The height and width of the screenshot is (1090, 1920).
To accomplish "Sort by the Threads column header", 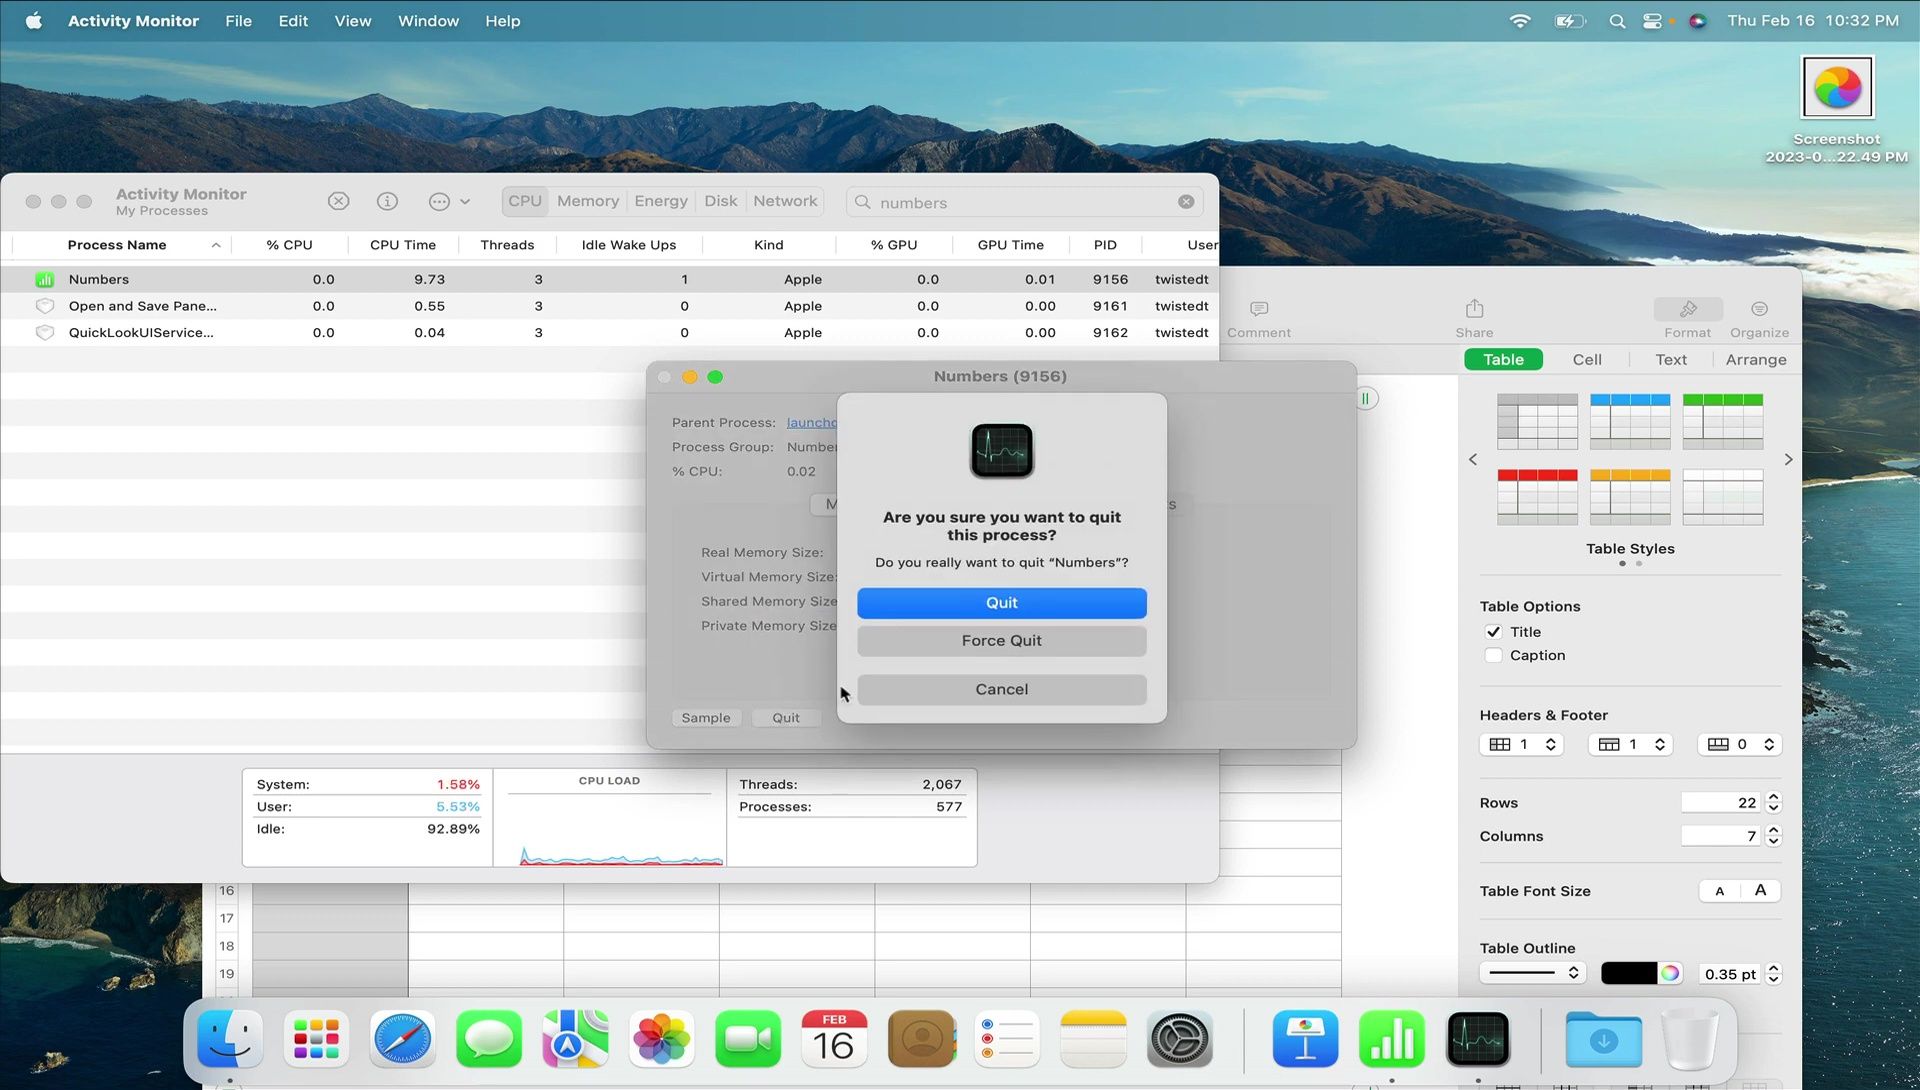I will point(507,245).
